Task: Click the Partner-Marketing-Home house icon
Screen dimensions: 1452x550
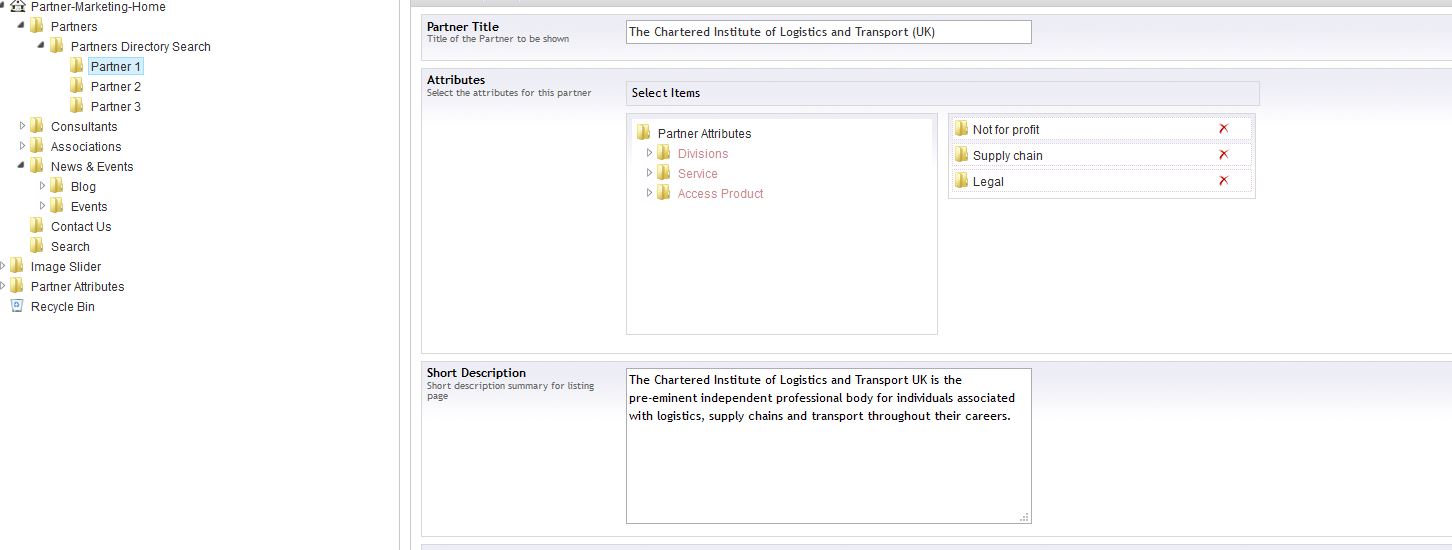Action: (17, 6)
